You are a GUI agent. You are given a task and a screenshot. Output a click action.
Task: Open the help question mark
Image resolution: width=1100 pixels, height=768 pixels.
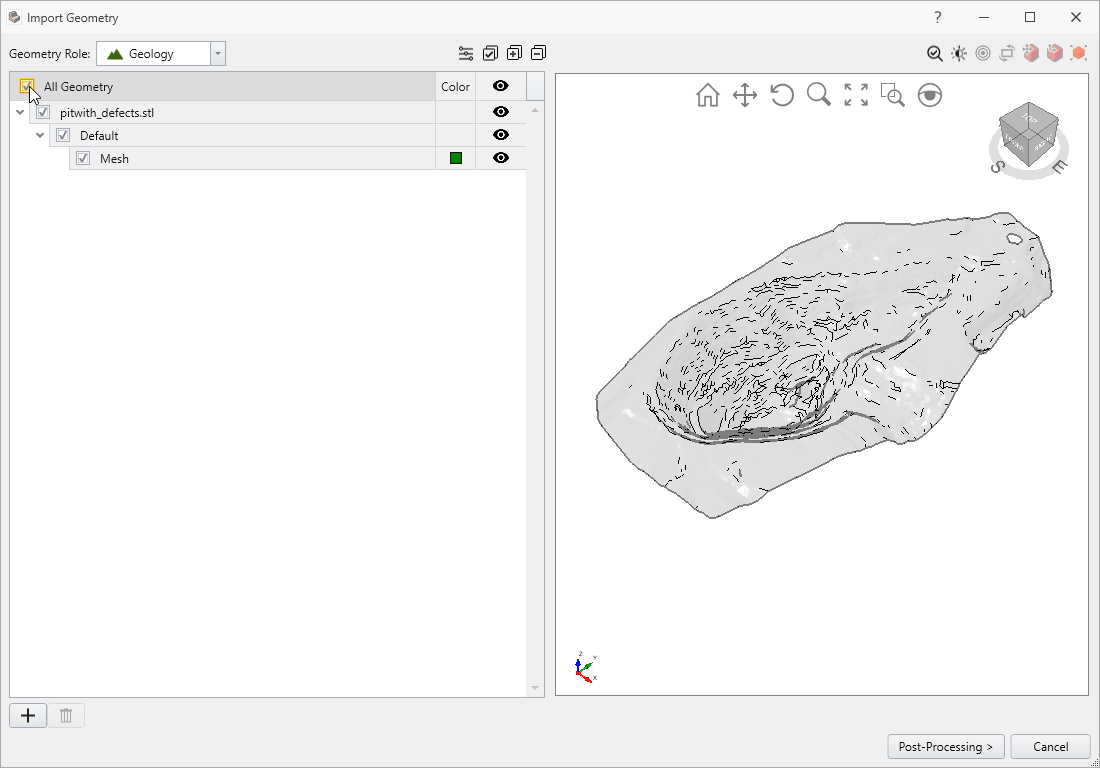coord(938,18)
